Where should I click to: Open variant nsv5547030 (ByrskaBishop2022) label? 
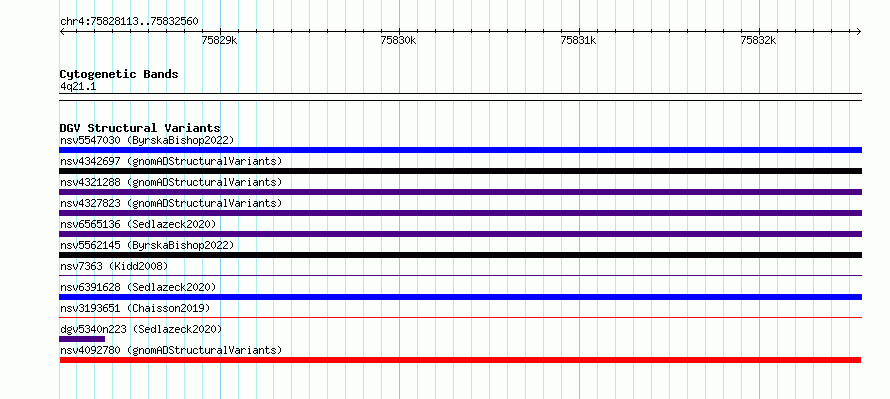pyautogui.click(x=147, y=140)
